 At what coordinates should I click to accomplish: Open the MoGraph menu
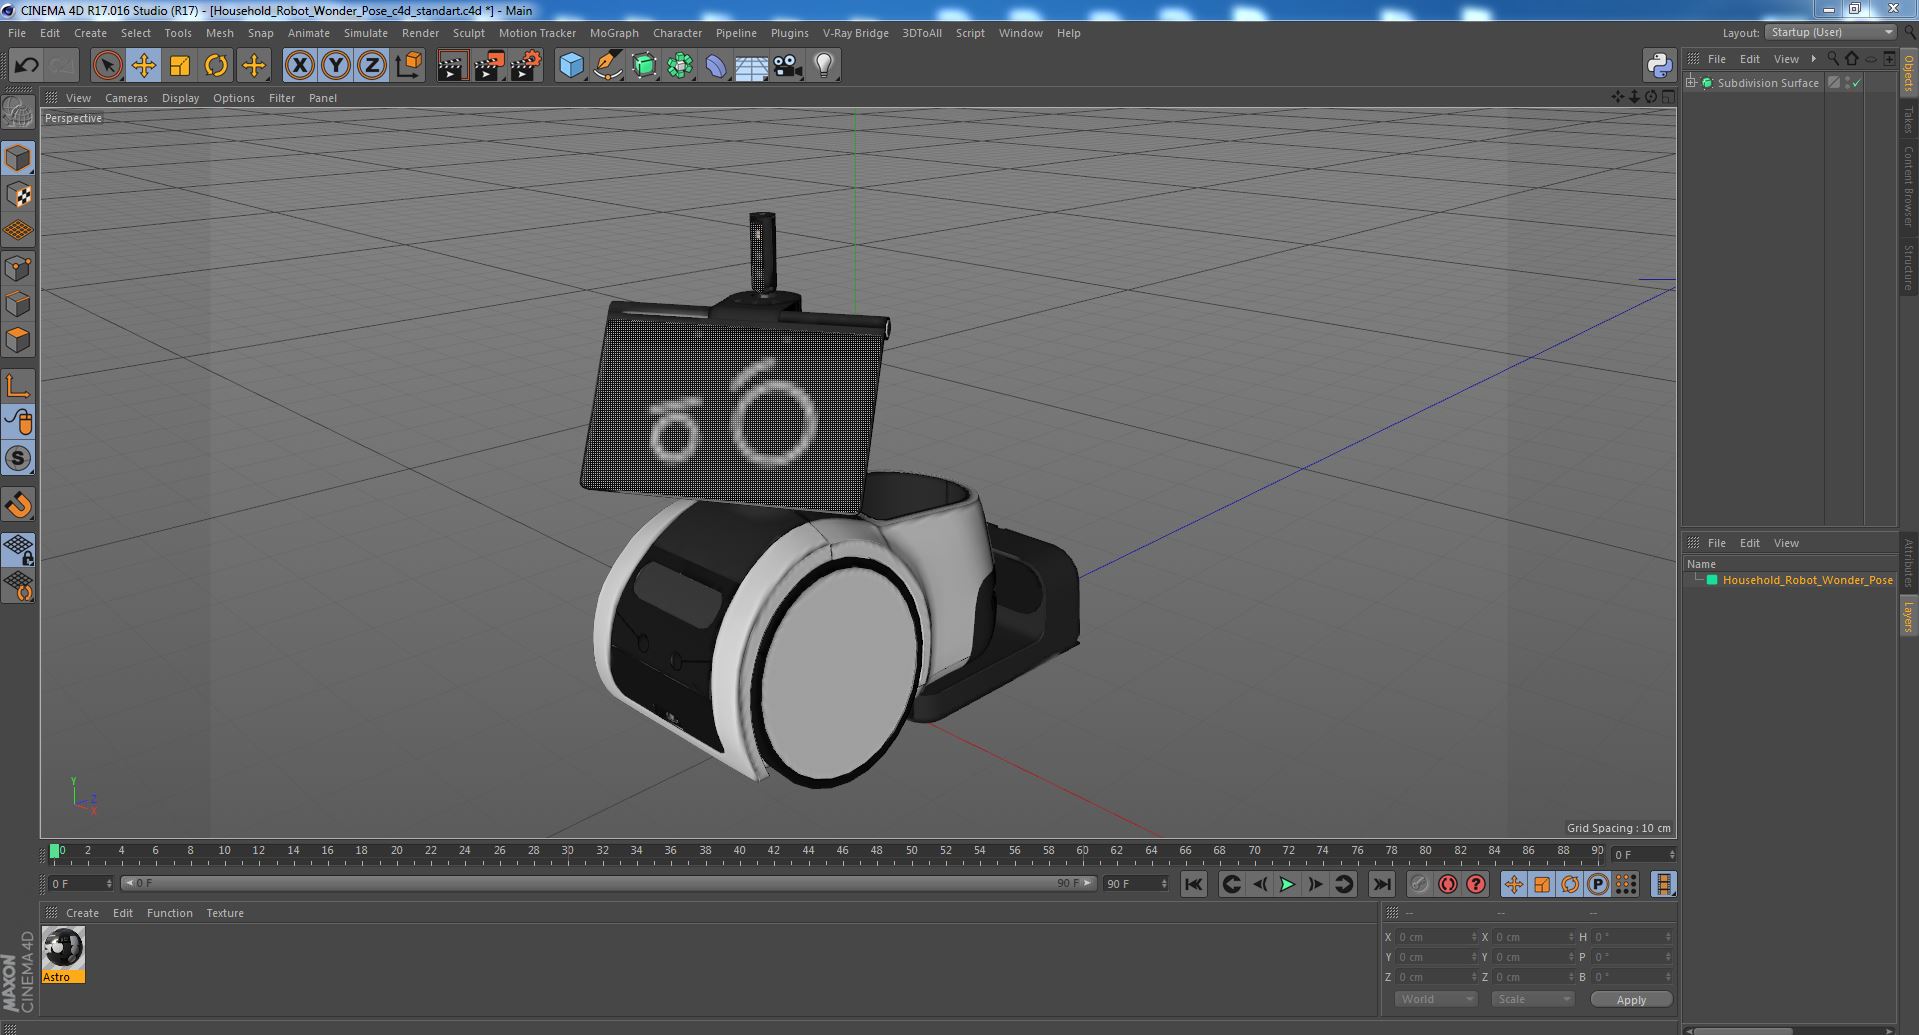(x=614, y=33)
